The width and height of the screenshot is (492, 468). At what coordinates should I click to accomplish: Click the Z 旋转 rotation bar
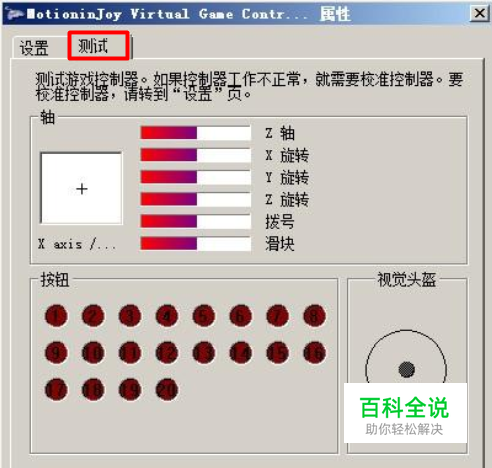[x=196, y=199]
